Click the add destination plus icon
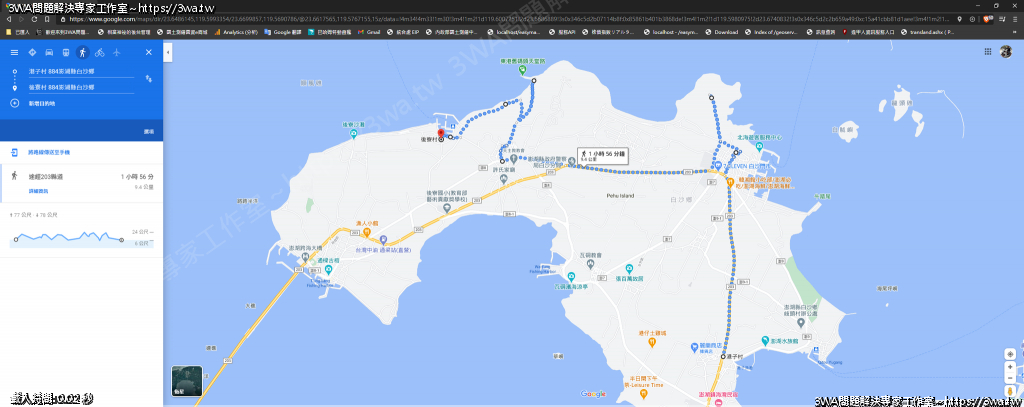The height and width of the screenshot is (407, 1024). [15, 103]
